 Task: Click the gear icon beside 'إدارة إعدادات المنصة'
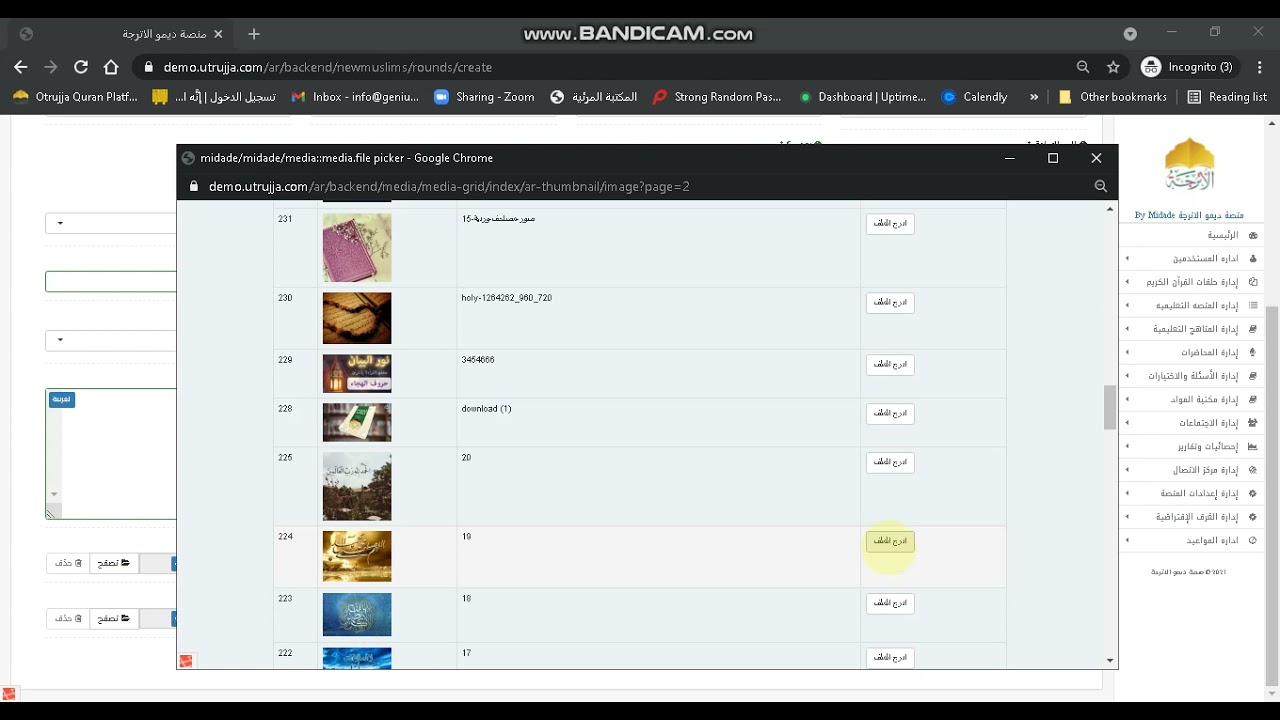(x=1253, y=493)
